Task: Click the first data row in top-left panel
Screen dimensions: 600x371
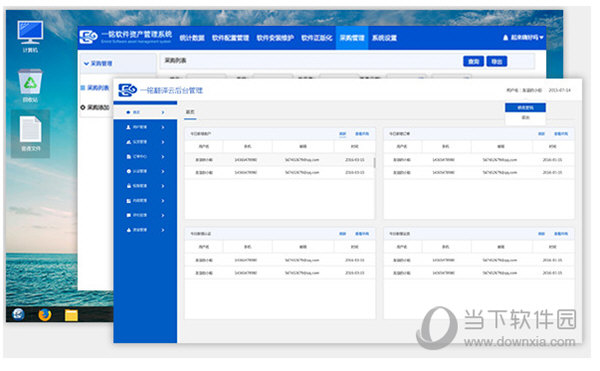Action: click(x=279, y=159)
